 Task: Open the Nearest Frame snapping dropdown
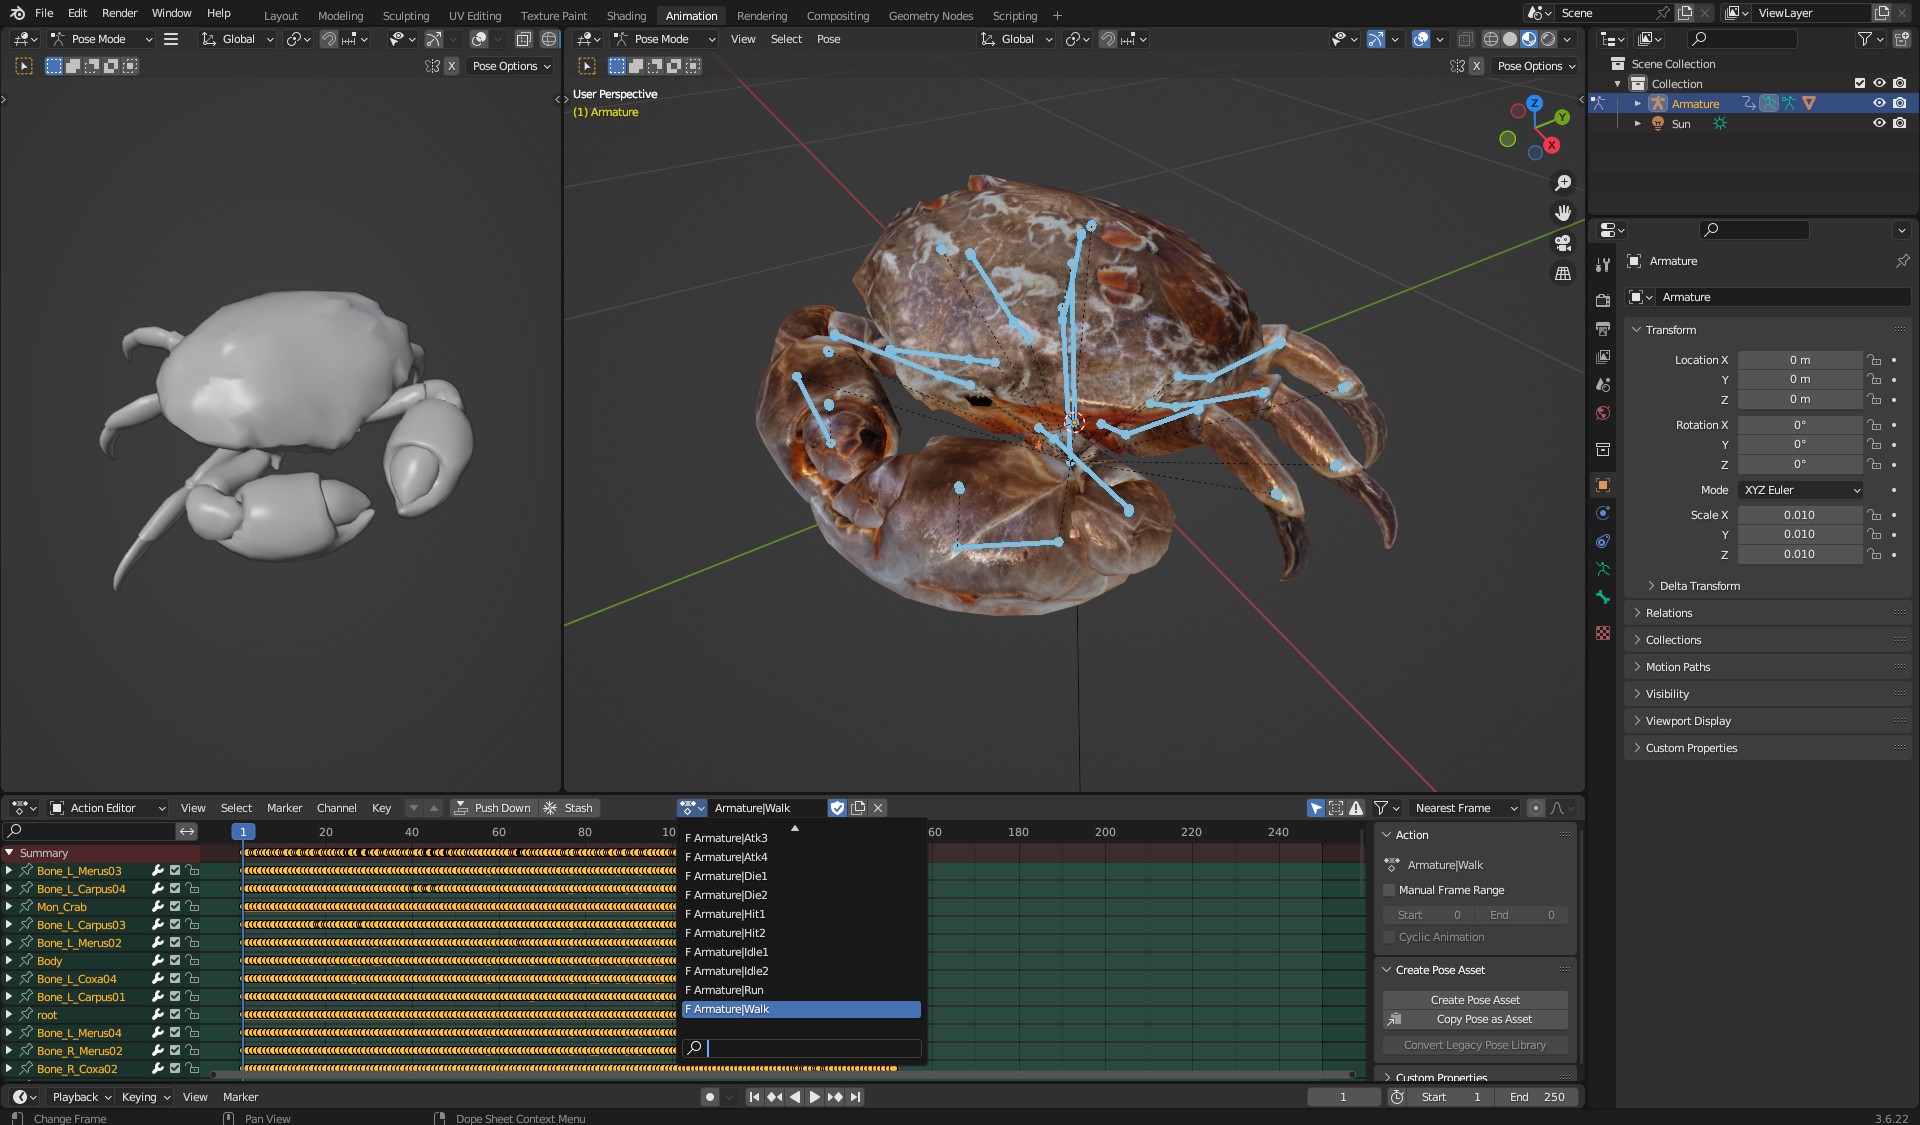pos(1465,808)
